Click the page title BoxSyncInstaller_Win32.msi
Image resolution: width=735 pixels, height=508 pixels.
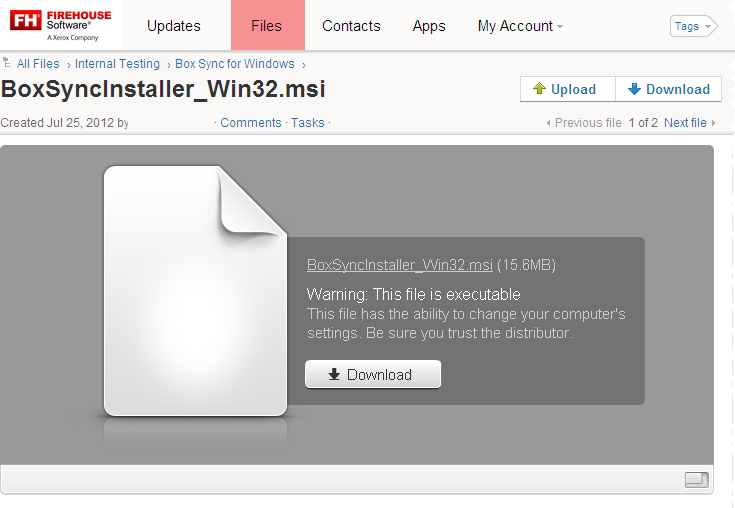click(x=163, y=89)
